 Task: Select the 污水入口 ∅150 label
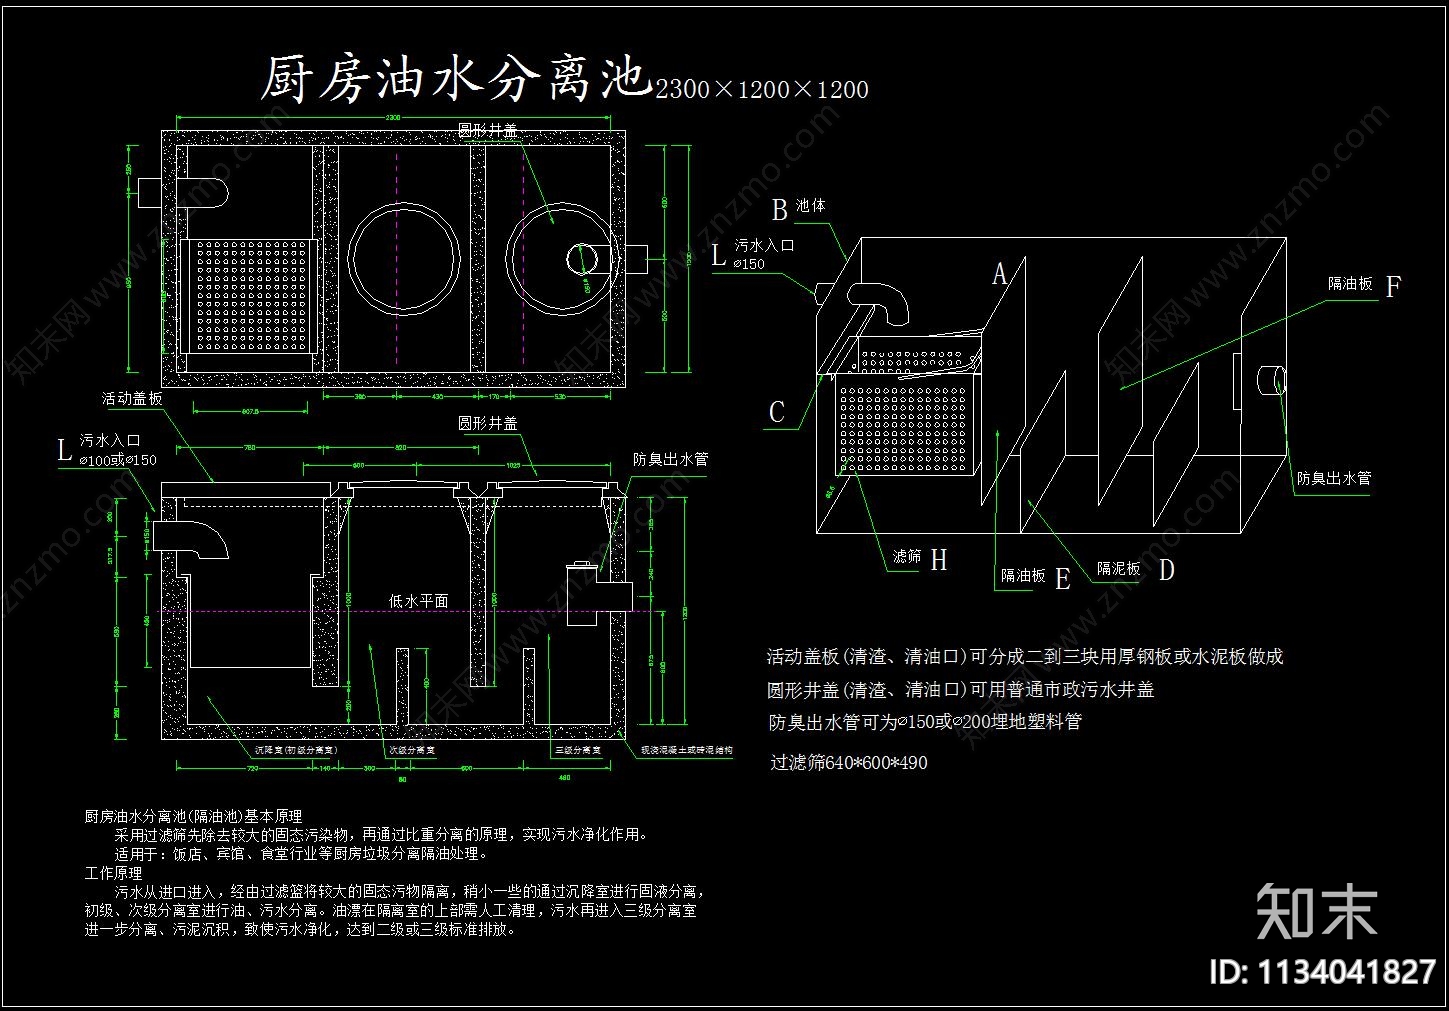pyautogui.click(x=764, y=254)
